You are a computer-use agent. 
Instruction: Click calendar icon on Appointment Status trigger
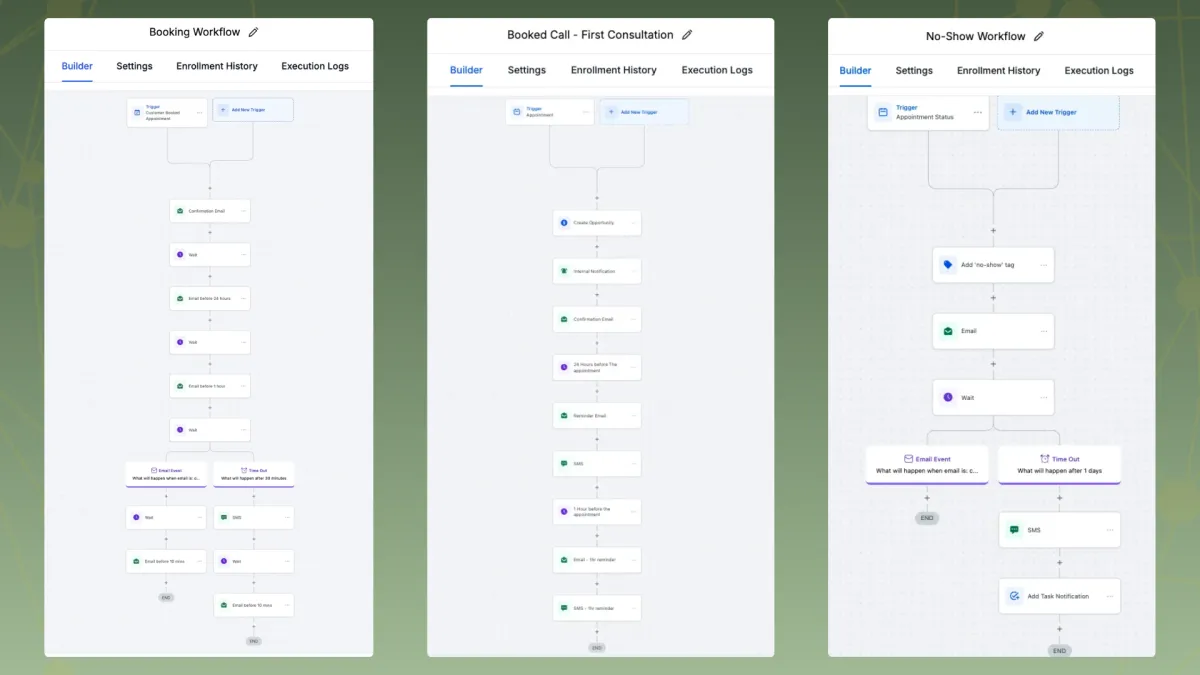(x=883, y=112)
